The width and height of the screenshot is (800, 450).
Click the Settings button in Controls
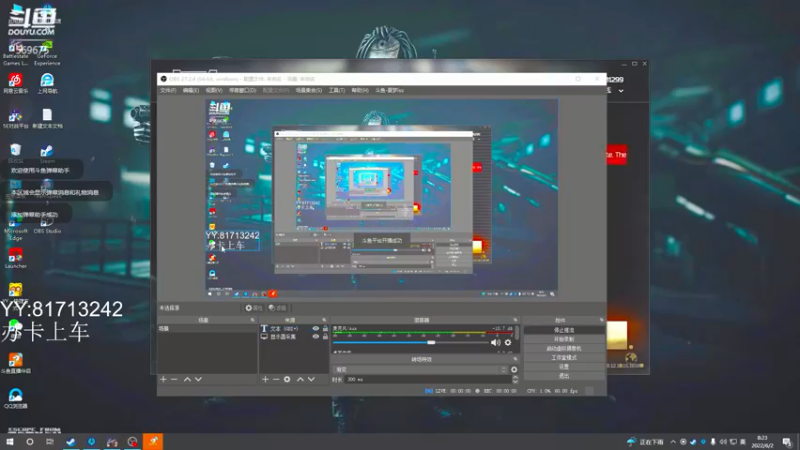[564, 367]
